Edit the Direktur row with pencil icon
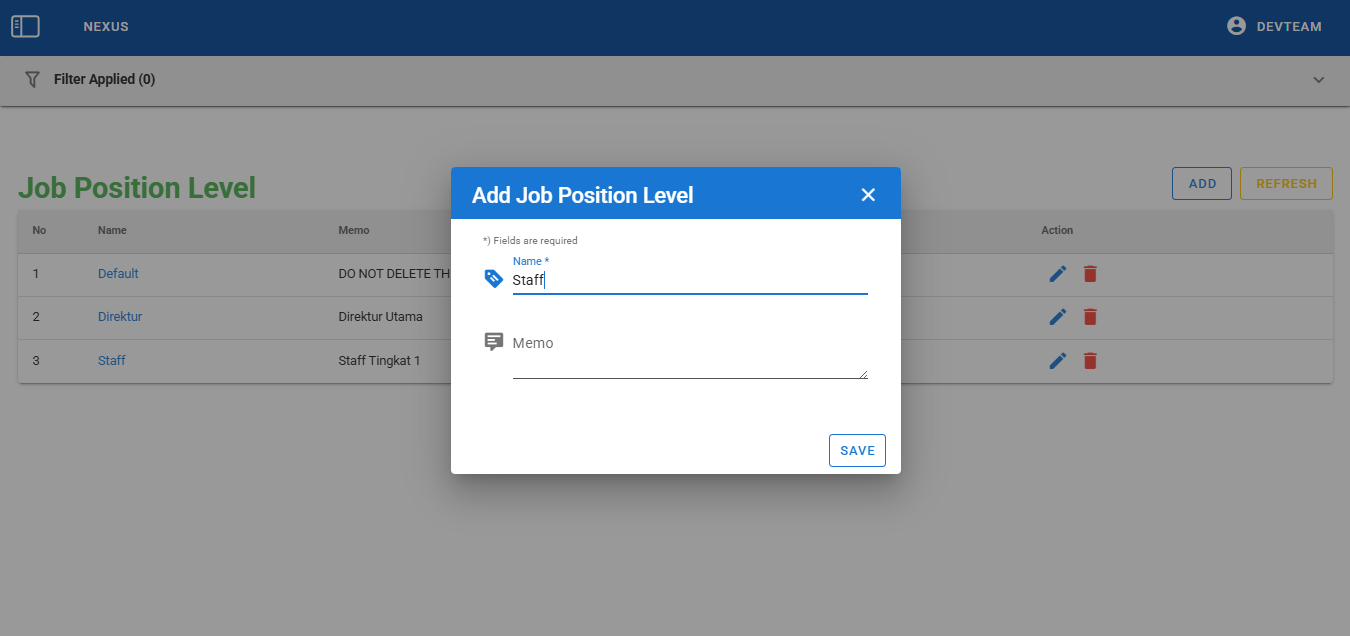 click(x=1058, y=317)
